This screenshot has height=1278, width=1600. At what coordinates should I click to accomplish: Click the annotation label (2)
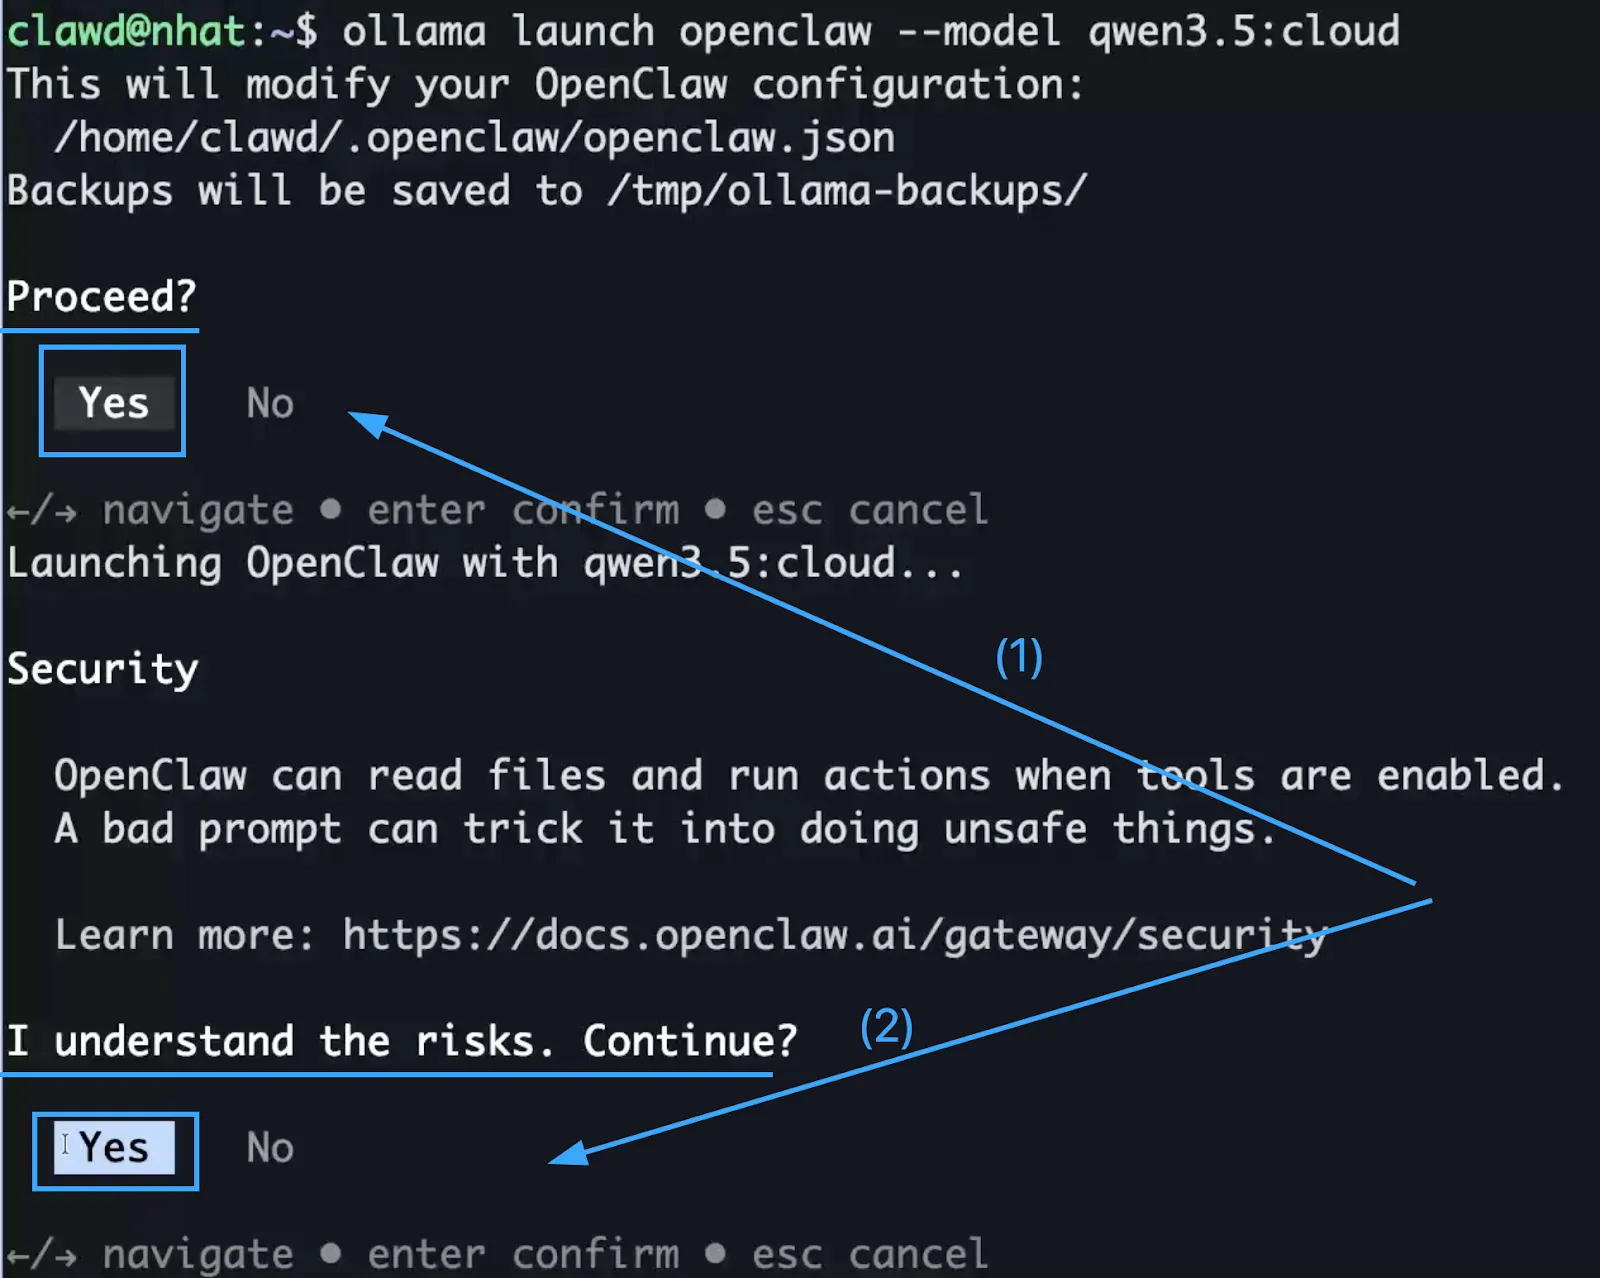[886, 1026]
